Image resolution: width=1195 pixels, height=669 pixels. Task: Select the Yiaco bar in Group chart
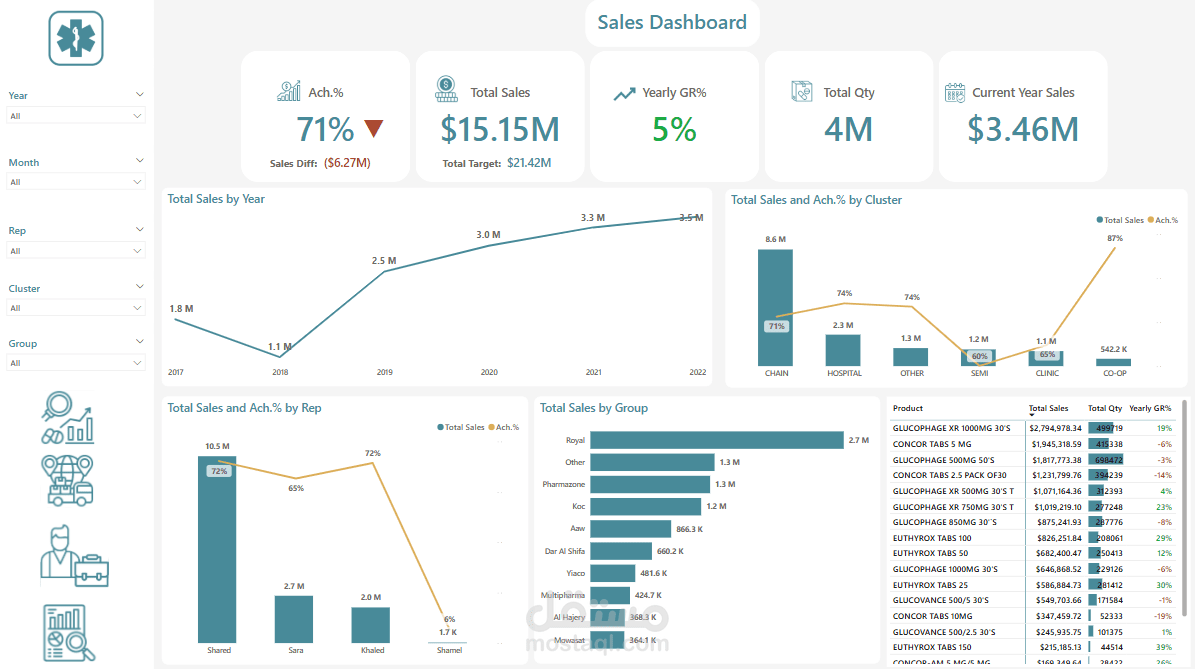(x=613, y=573)
